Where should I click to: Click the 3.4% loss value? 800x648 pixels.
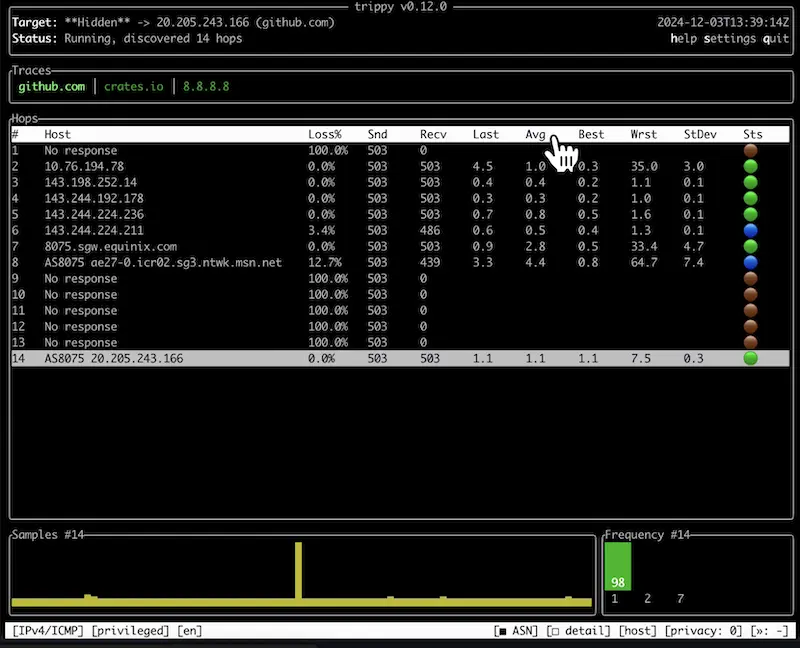pyautogui.click(x=321, y=230)
